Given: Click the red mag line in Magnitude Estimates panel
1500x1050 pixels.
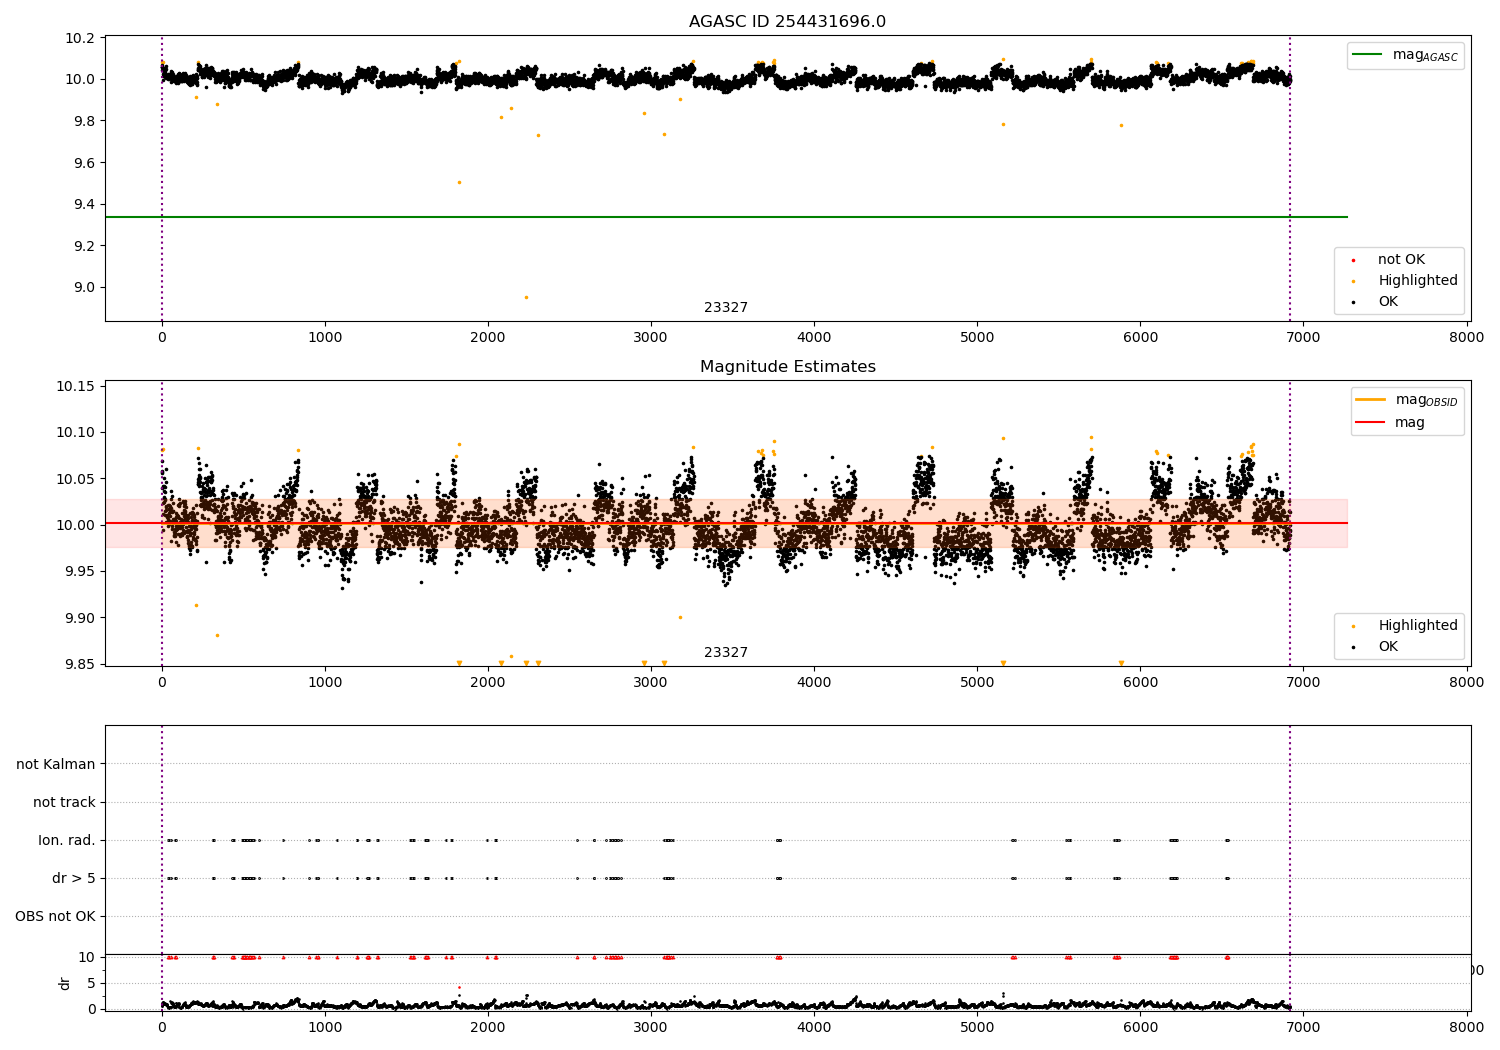Looking at the screenshot, I should point(726,523).
